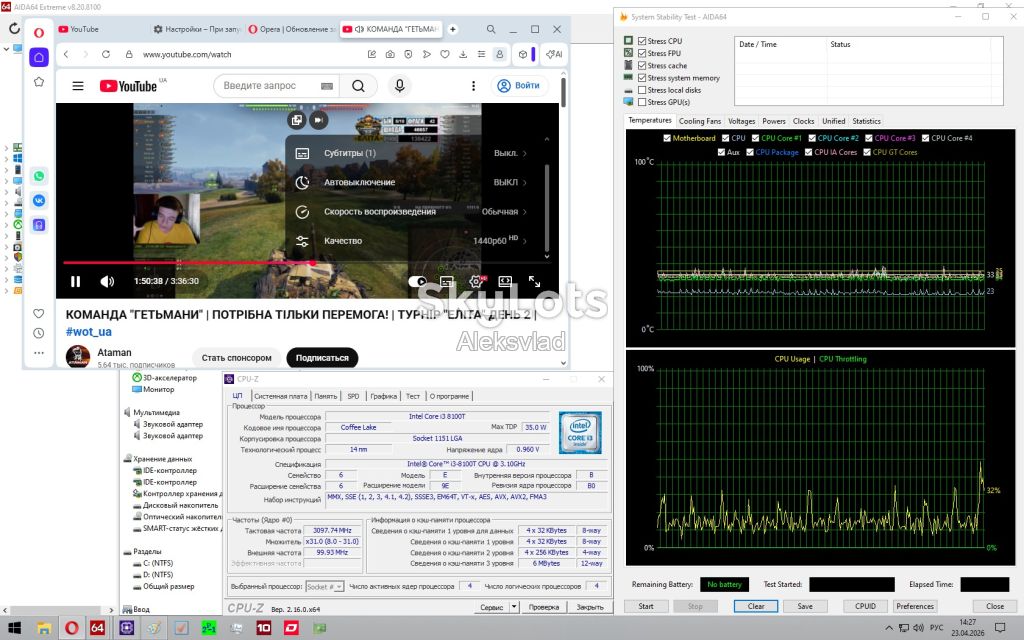Uncheck Stress FPU option
Image resolution: width=1024 pixels, height=640 pixels.
click(642, 53)
